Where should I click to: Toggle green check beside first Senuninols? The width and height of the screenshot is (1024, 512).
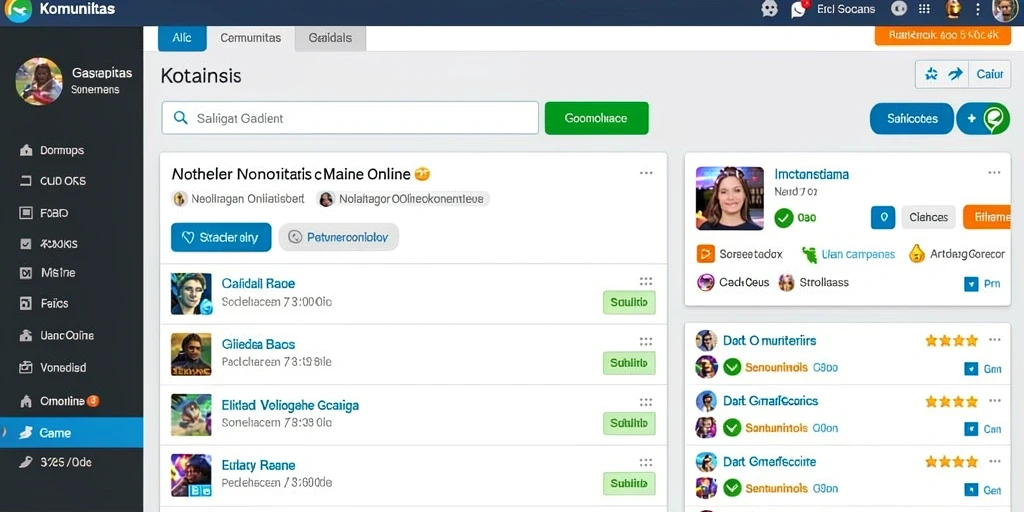coord(732,367)
